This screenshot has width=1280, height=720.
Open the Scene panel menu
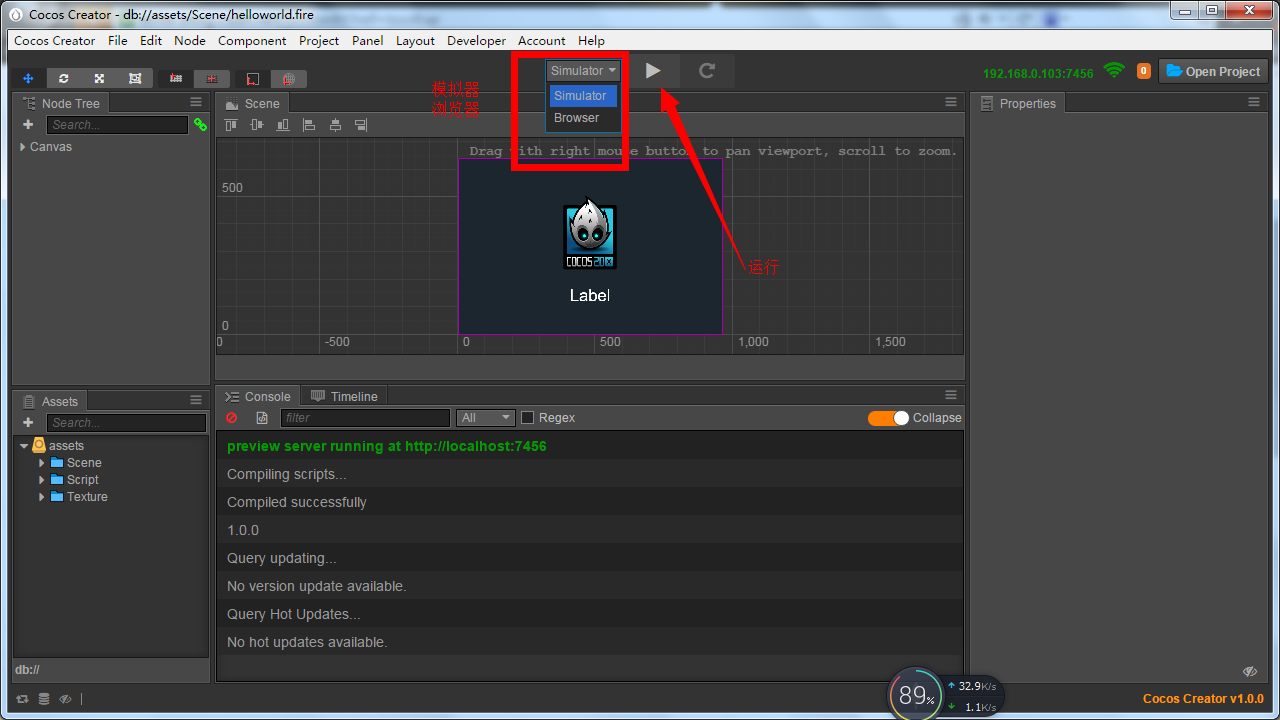[x=951, y=103]
